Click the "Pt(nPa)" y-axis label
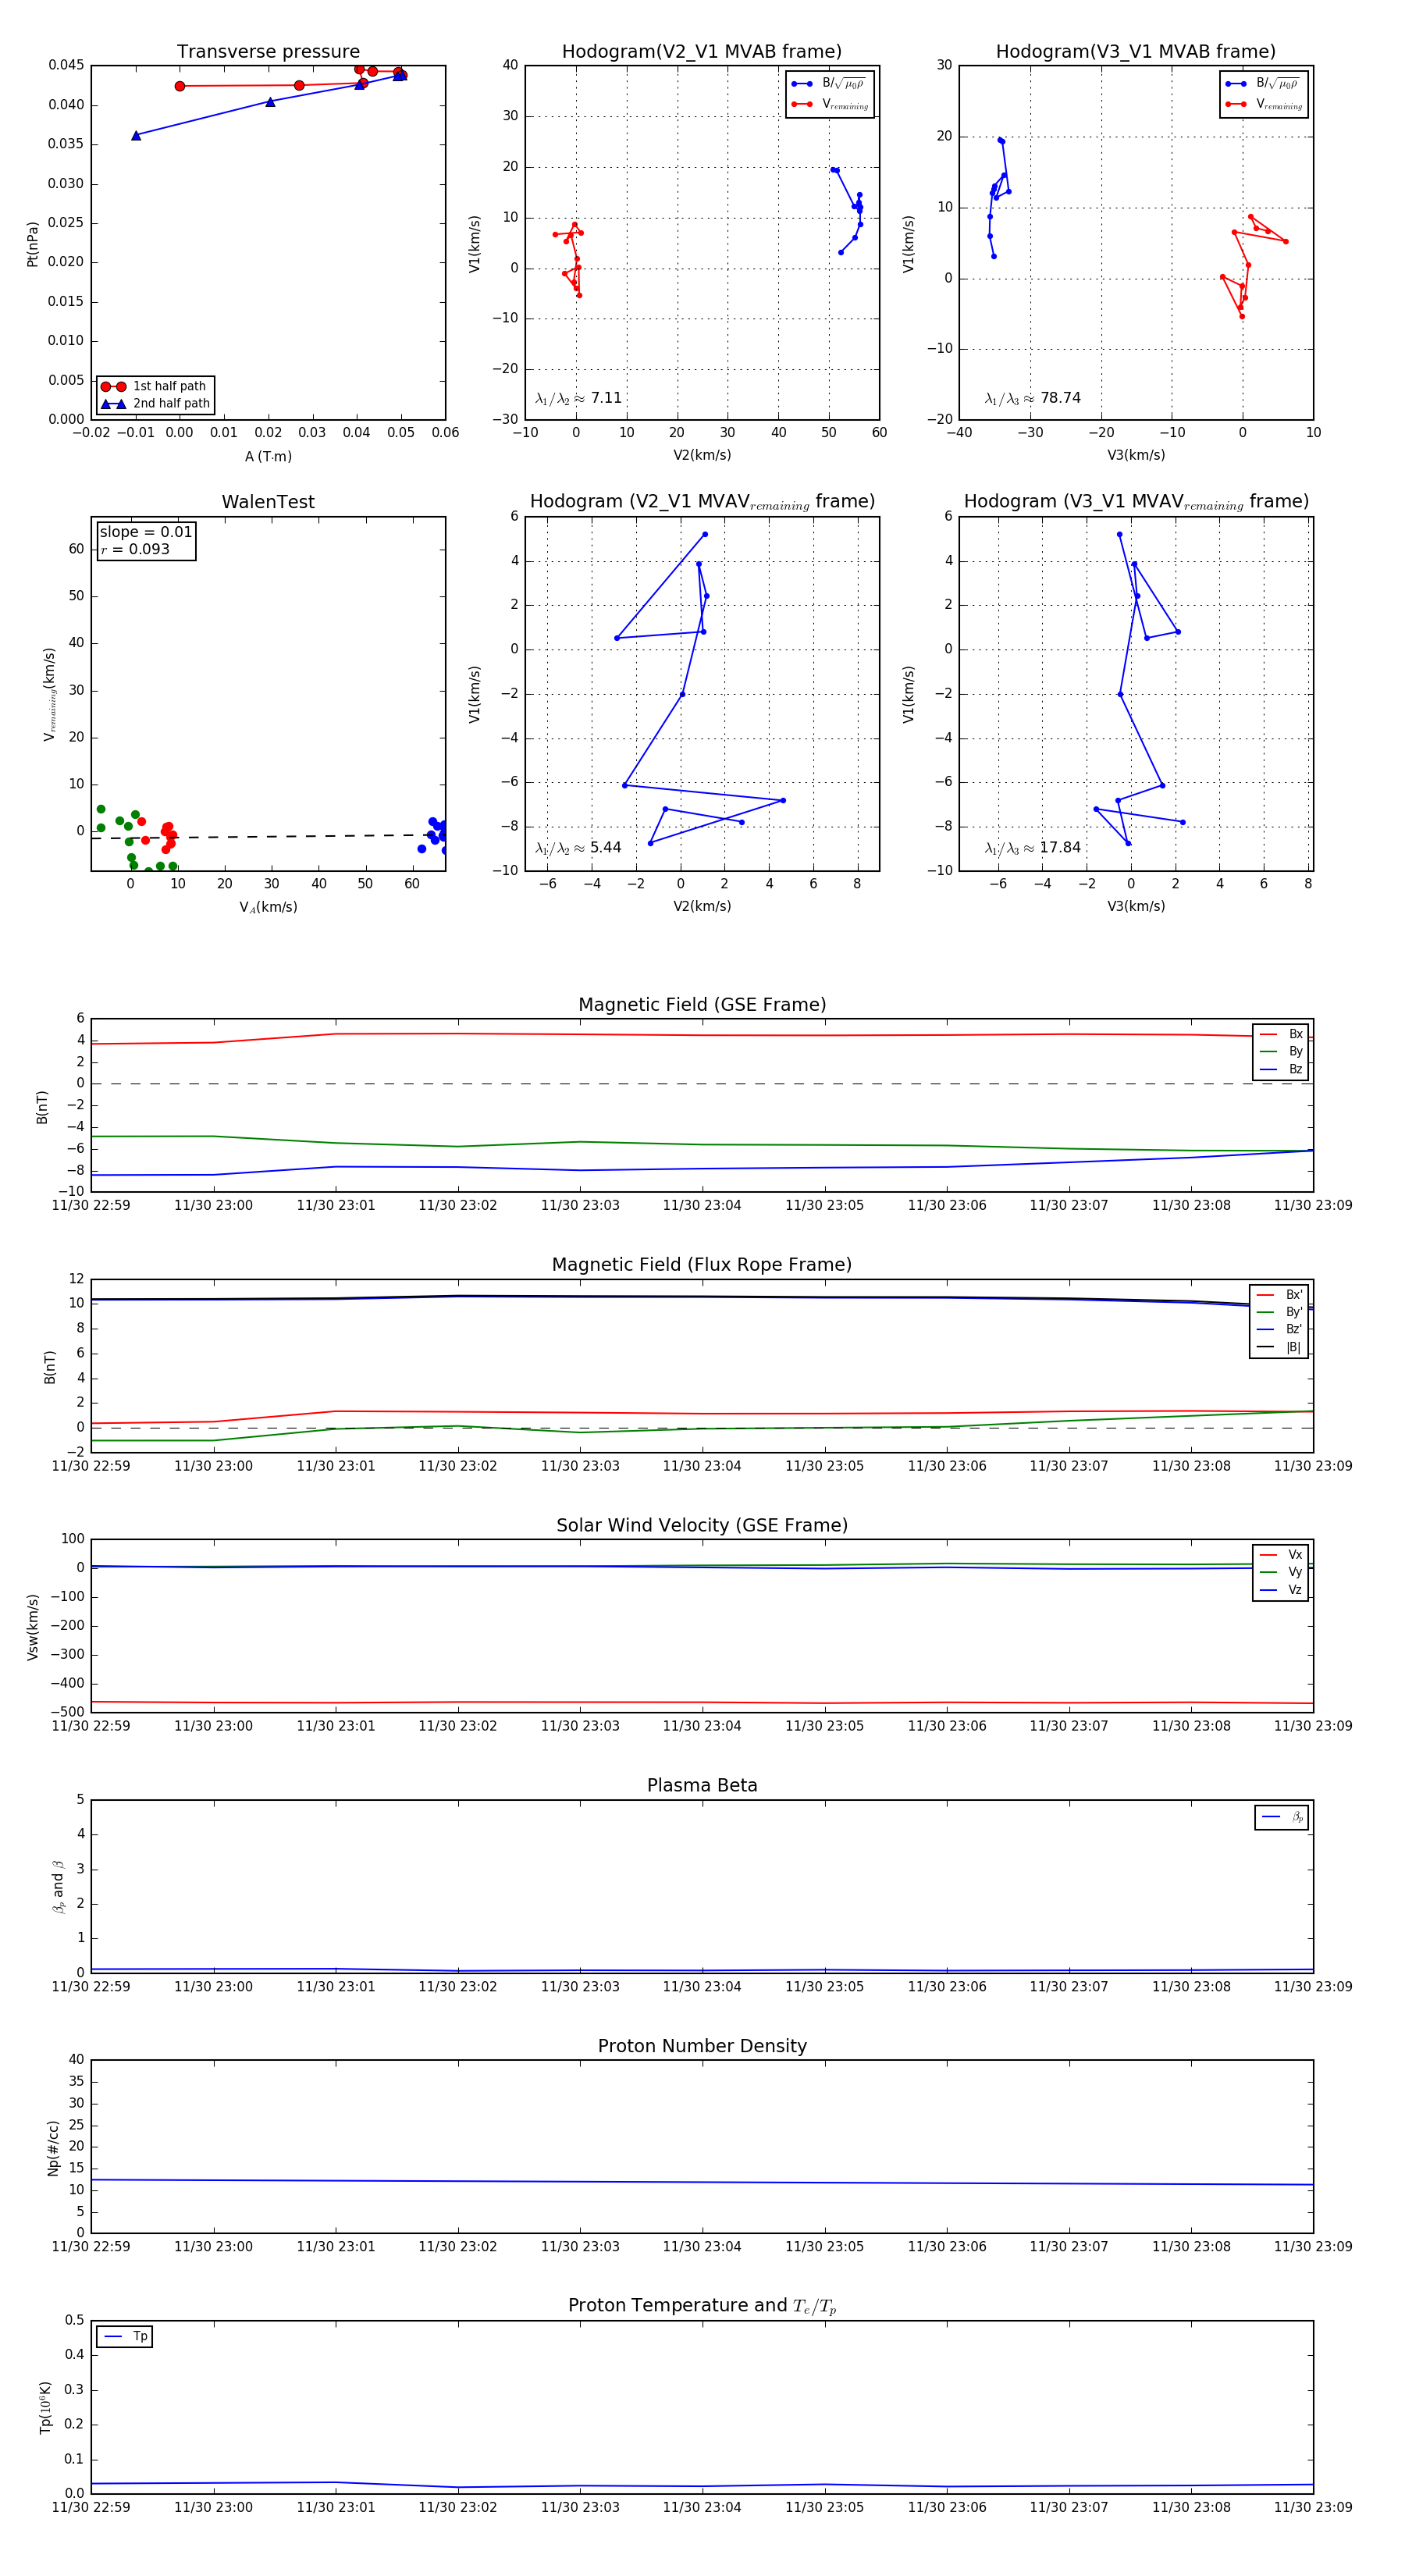Screen dimensions: 1405x2576 pyautogui.click(x=32, y=243)
